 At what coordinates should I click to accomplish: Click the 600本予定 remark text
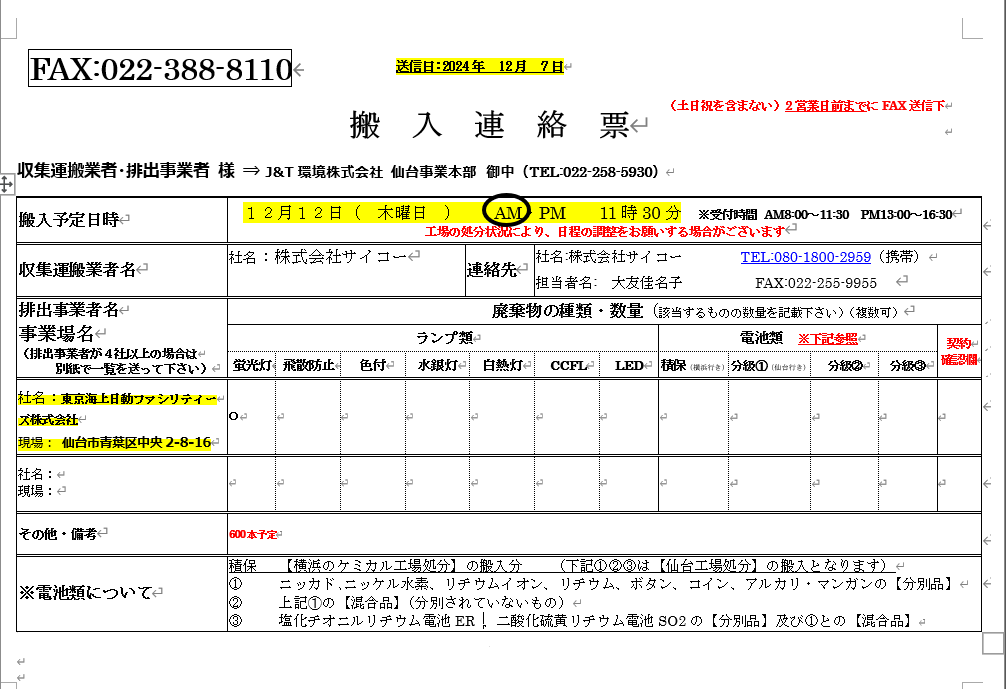point(252,534)
